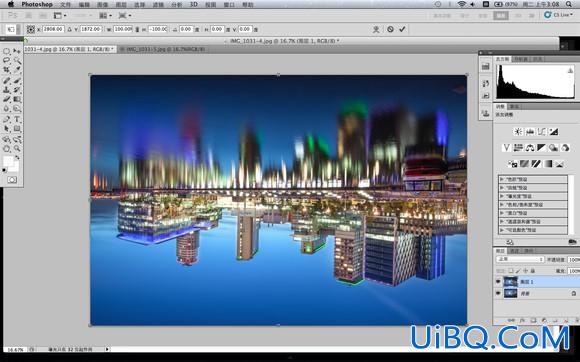Add a Brightness/Contrast adjustment via sun icon
580x362 pixels.
tap(518, 132)
